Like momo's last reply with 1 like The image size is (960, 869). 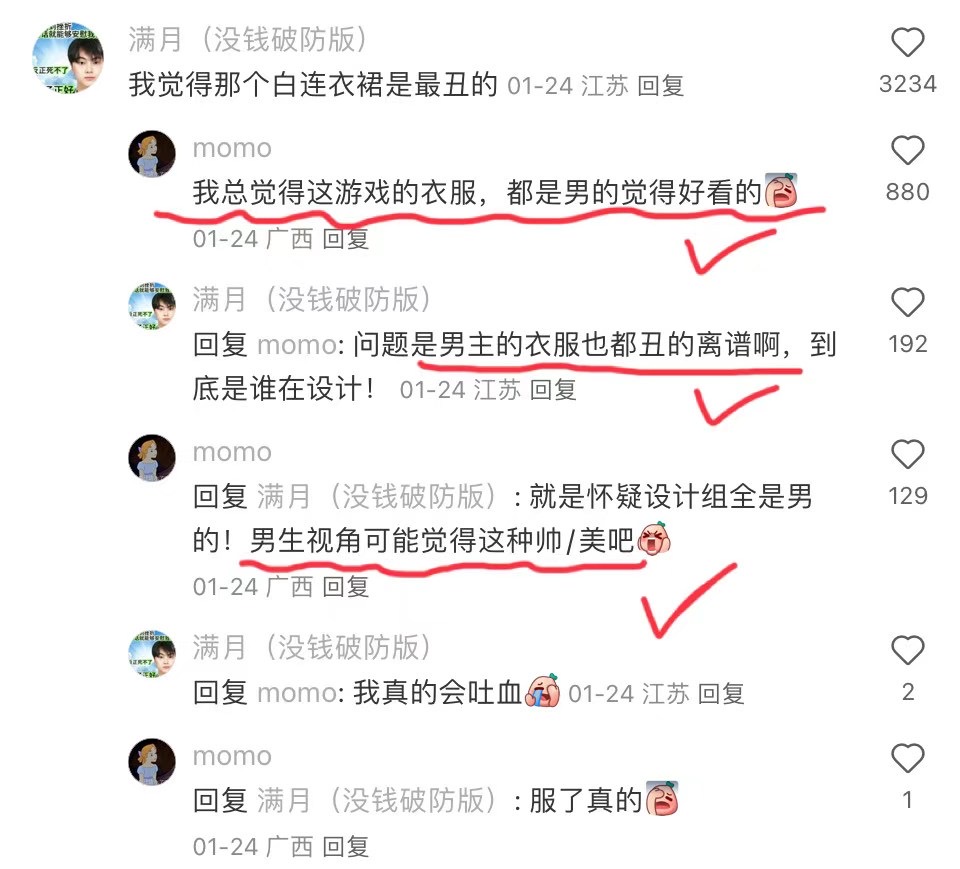pos(907,758)
